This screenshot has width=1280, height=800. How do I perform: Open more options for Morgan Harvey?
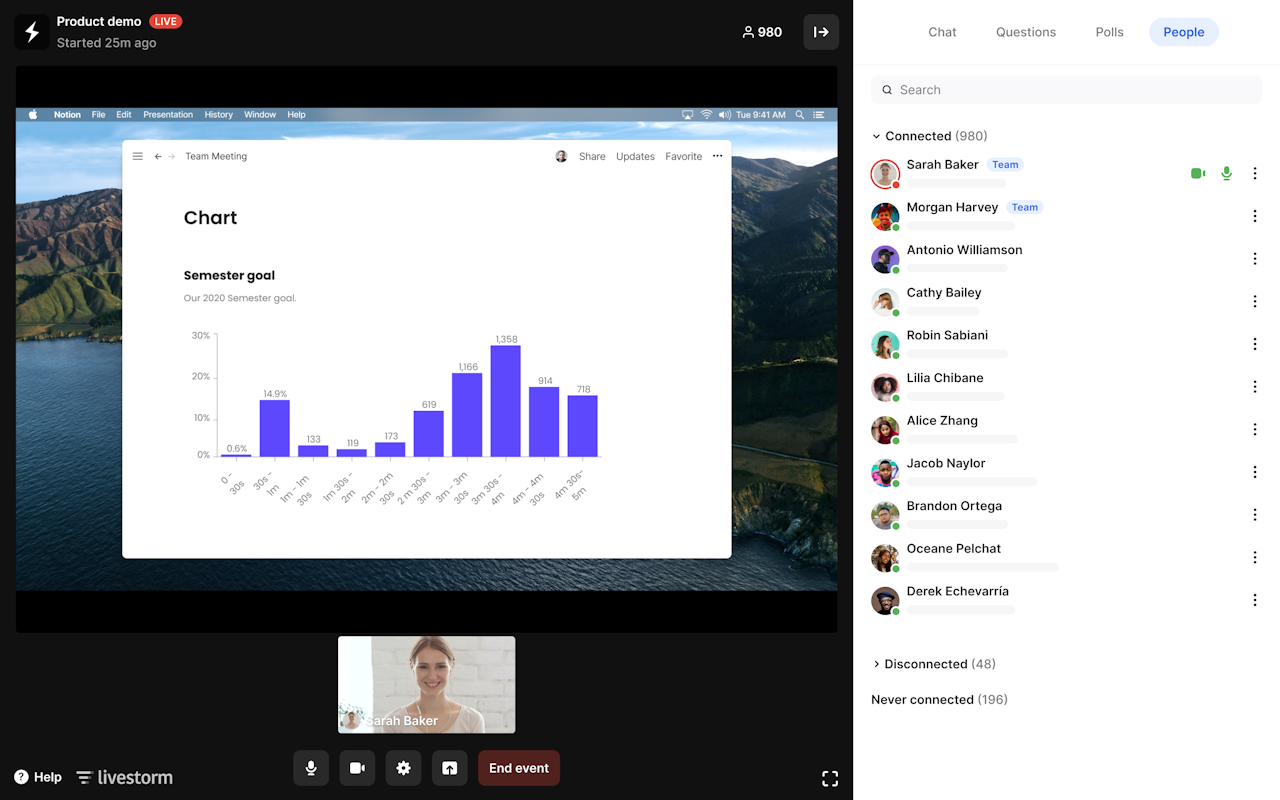pyautogui.click(x=1254, y=216)
